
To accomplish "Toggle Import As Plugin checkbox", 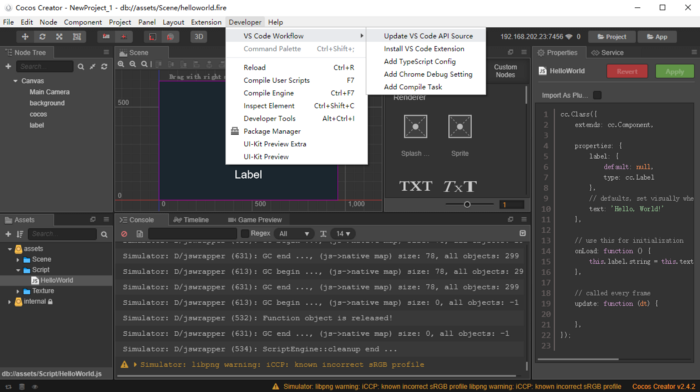I will [597, 95].
